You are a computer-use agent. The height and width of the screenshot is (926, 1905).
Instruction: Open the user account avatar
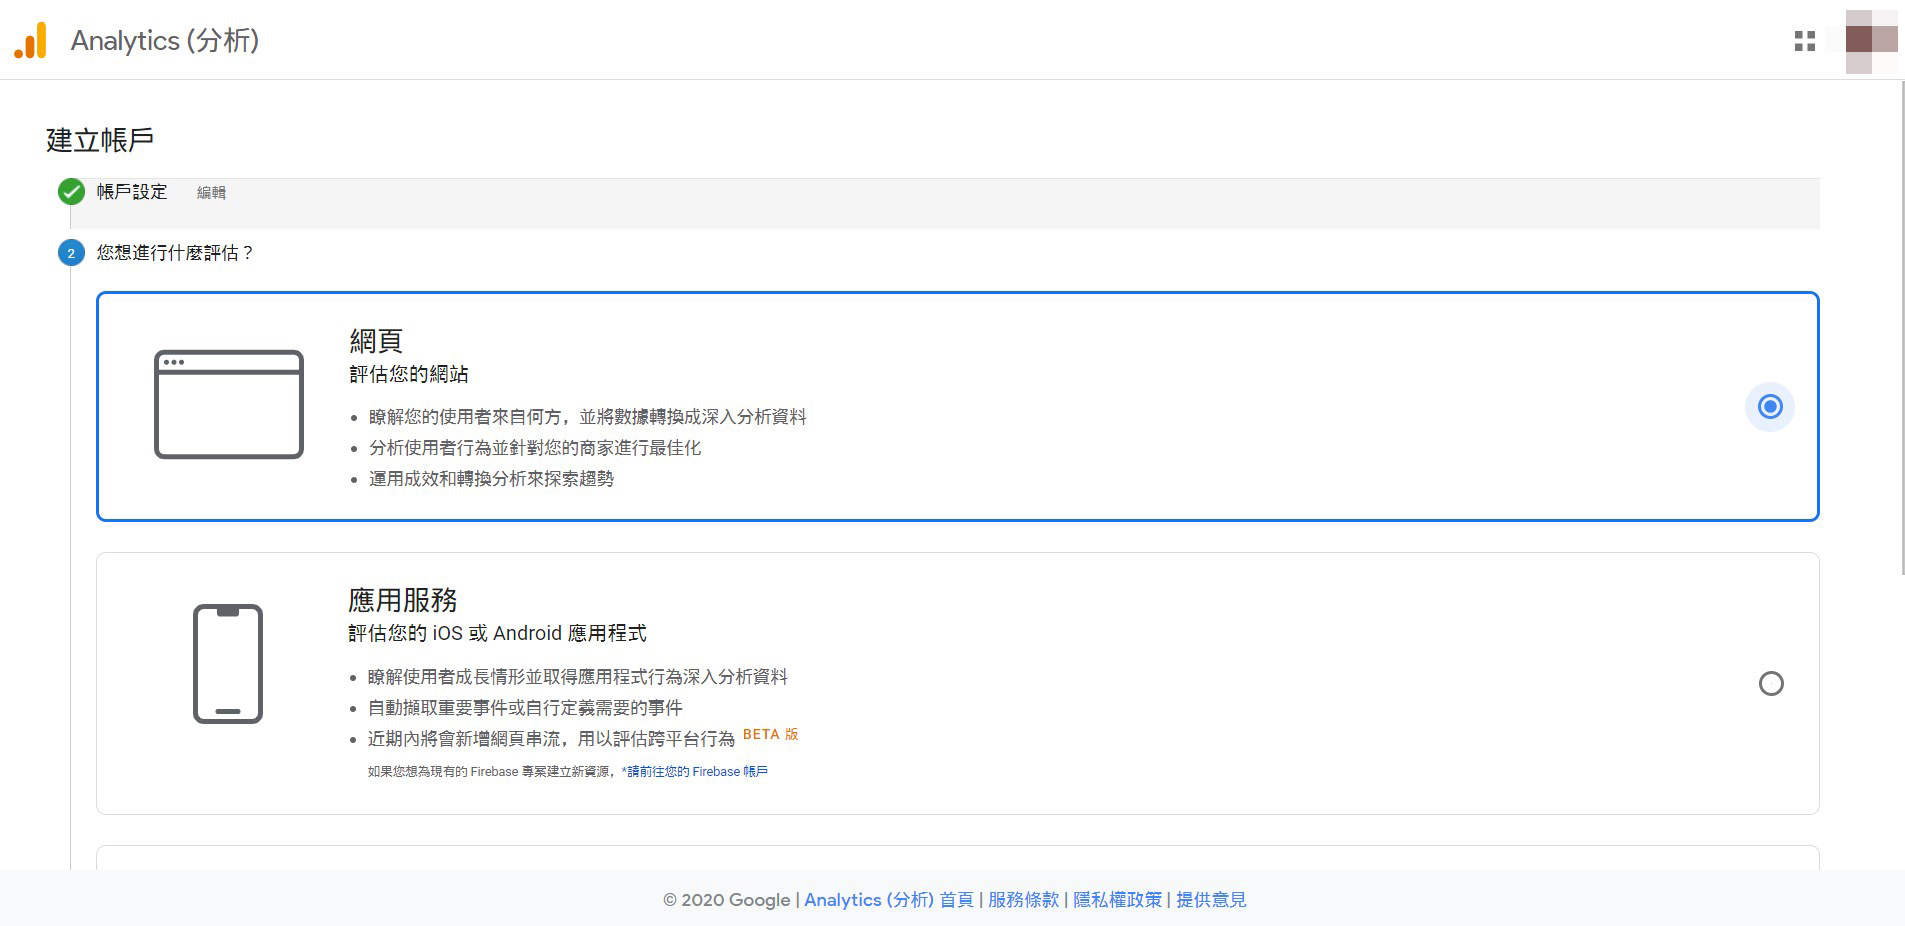pyautogui.click(x=1870, y=41)
